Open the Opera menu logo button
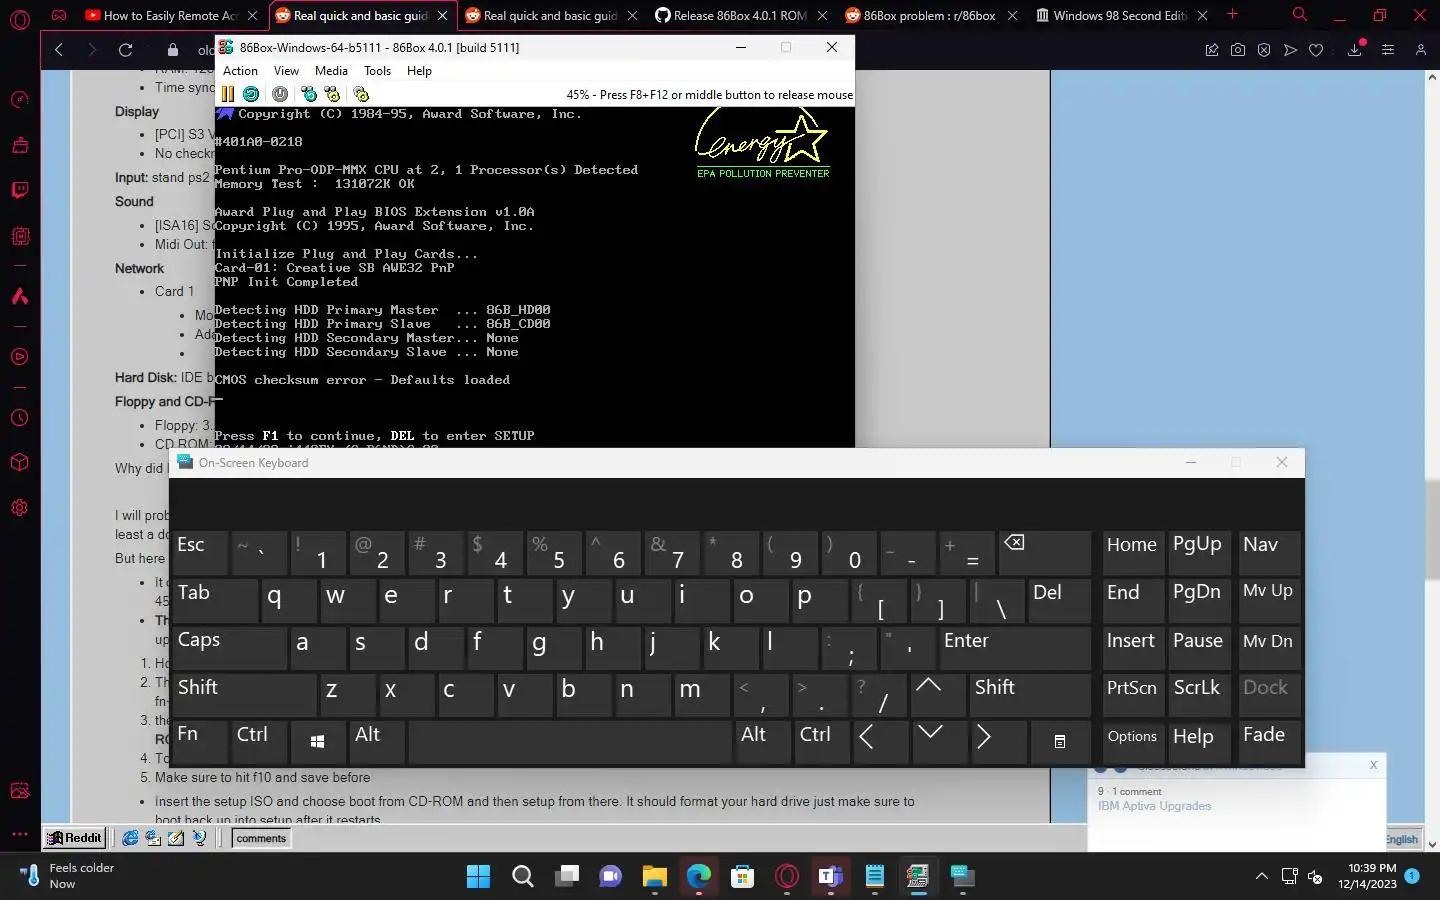This screenshot has height=900, width=1440. pyautogui.click(x=19, y=19)
